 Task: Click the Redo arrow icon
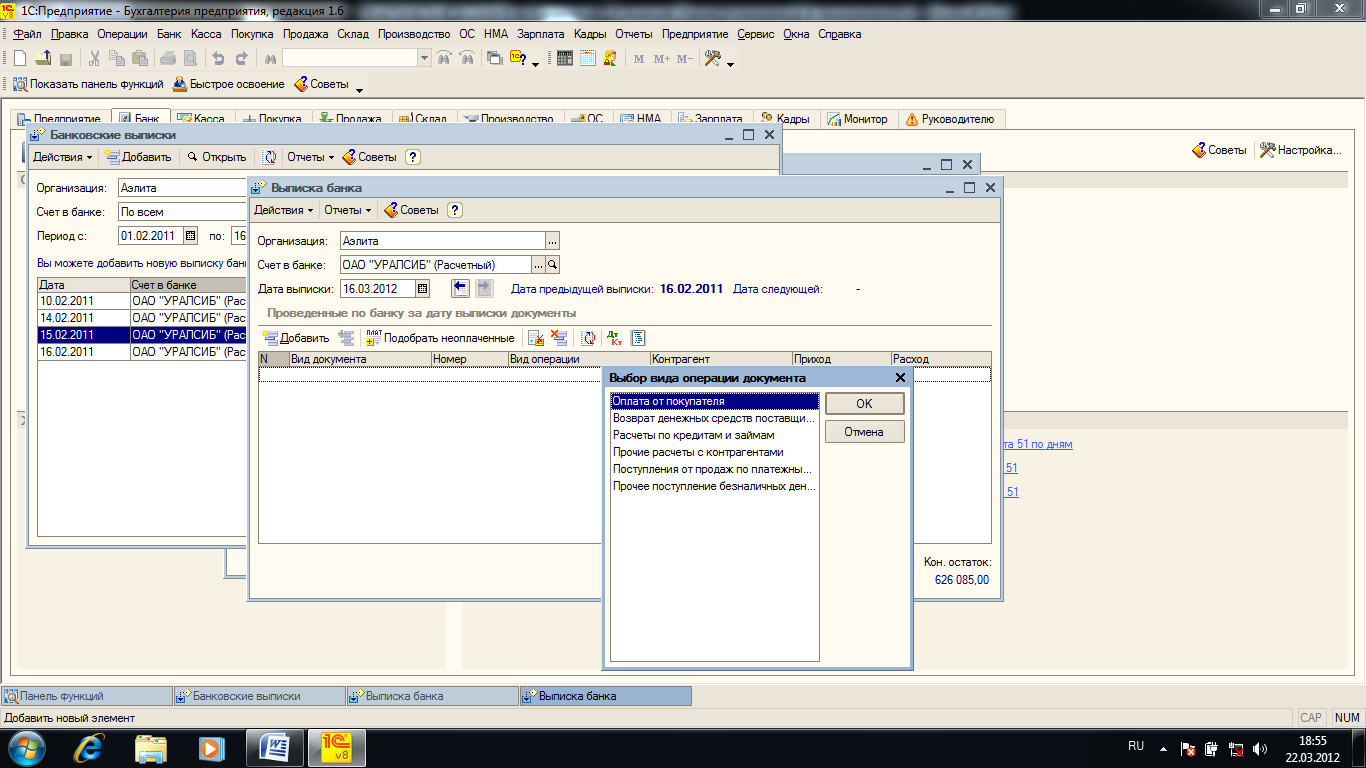coord(241,58)
